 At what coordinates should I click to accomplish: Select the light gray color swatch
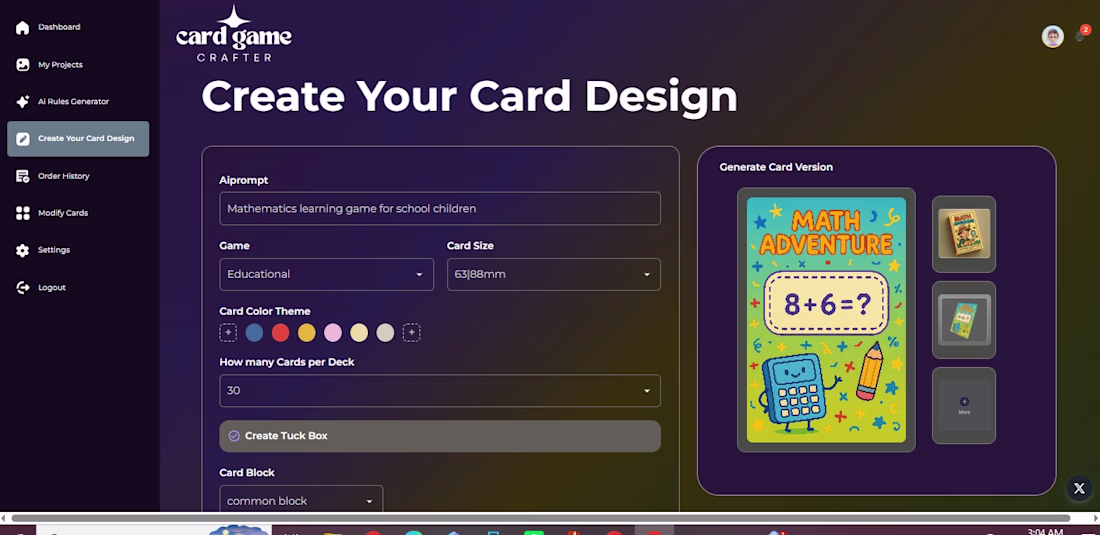[x=385, y=332]
